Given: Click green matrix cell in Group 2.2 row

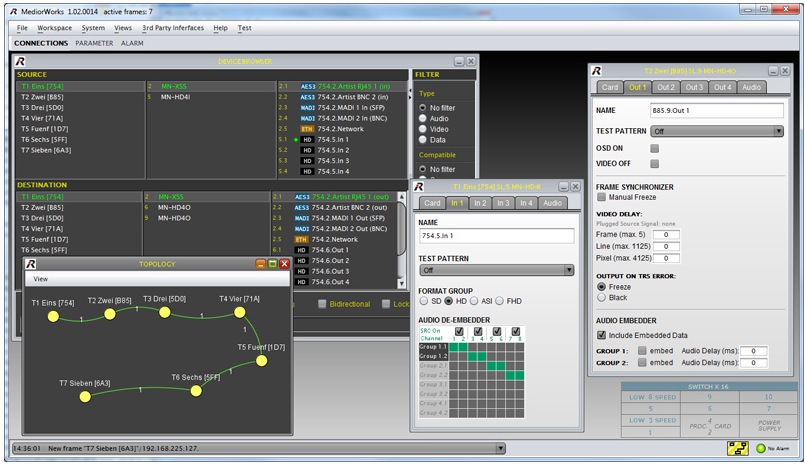Looking at the screenshot, I should [x=515, y=375].
